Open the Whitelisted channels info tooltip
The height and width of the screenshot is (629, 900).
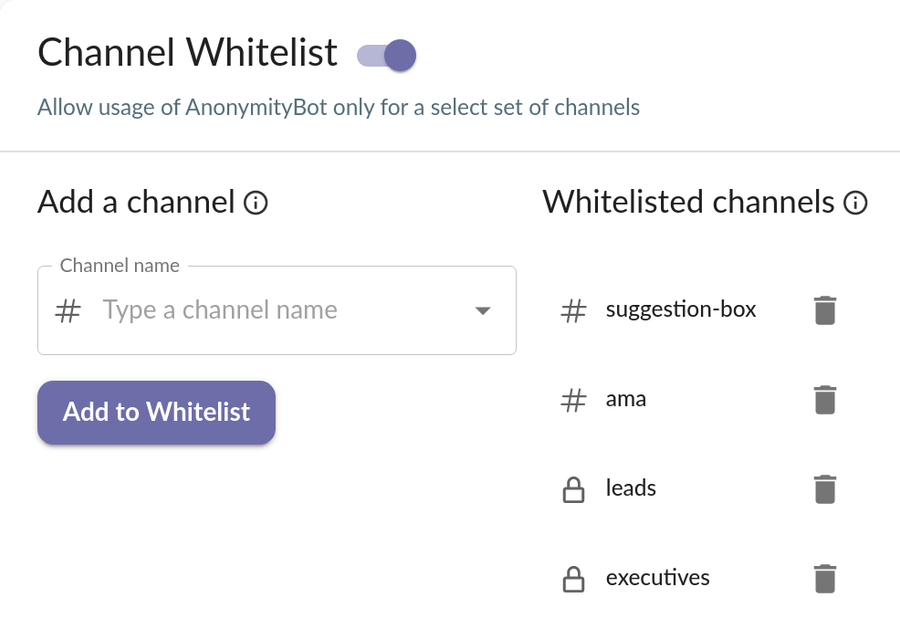pyautogui.click(x=856, y=203)
